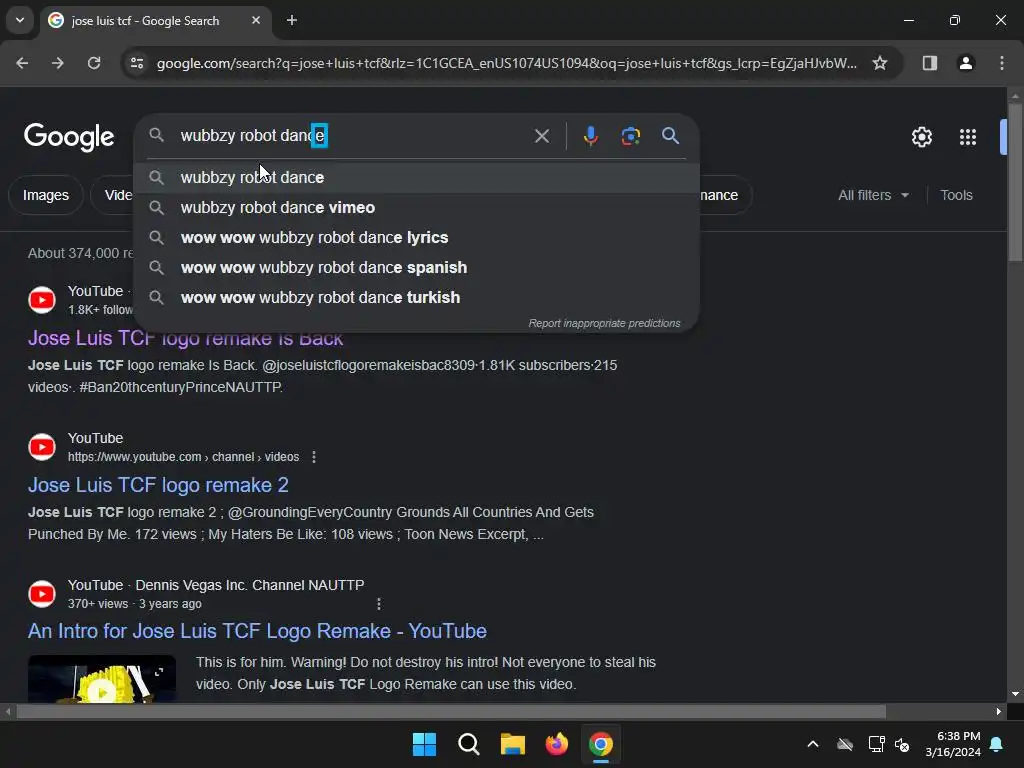Select the jose luis tcf Google Search tab
Image resolution: width=1024 pixels, height=768 pixels.
(x=155, y=20)
